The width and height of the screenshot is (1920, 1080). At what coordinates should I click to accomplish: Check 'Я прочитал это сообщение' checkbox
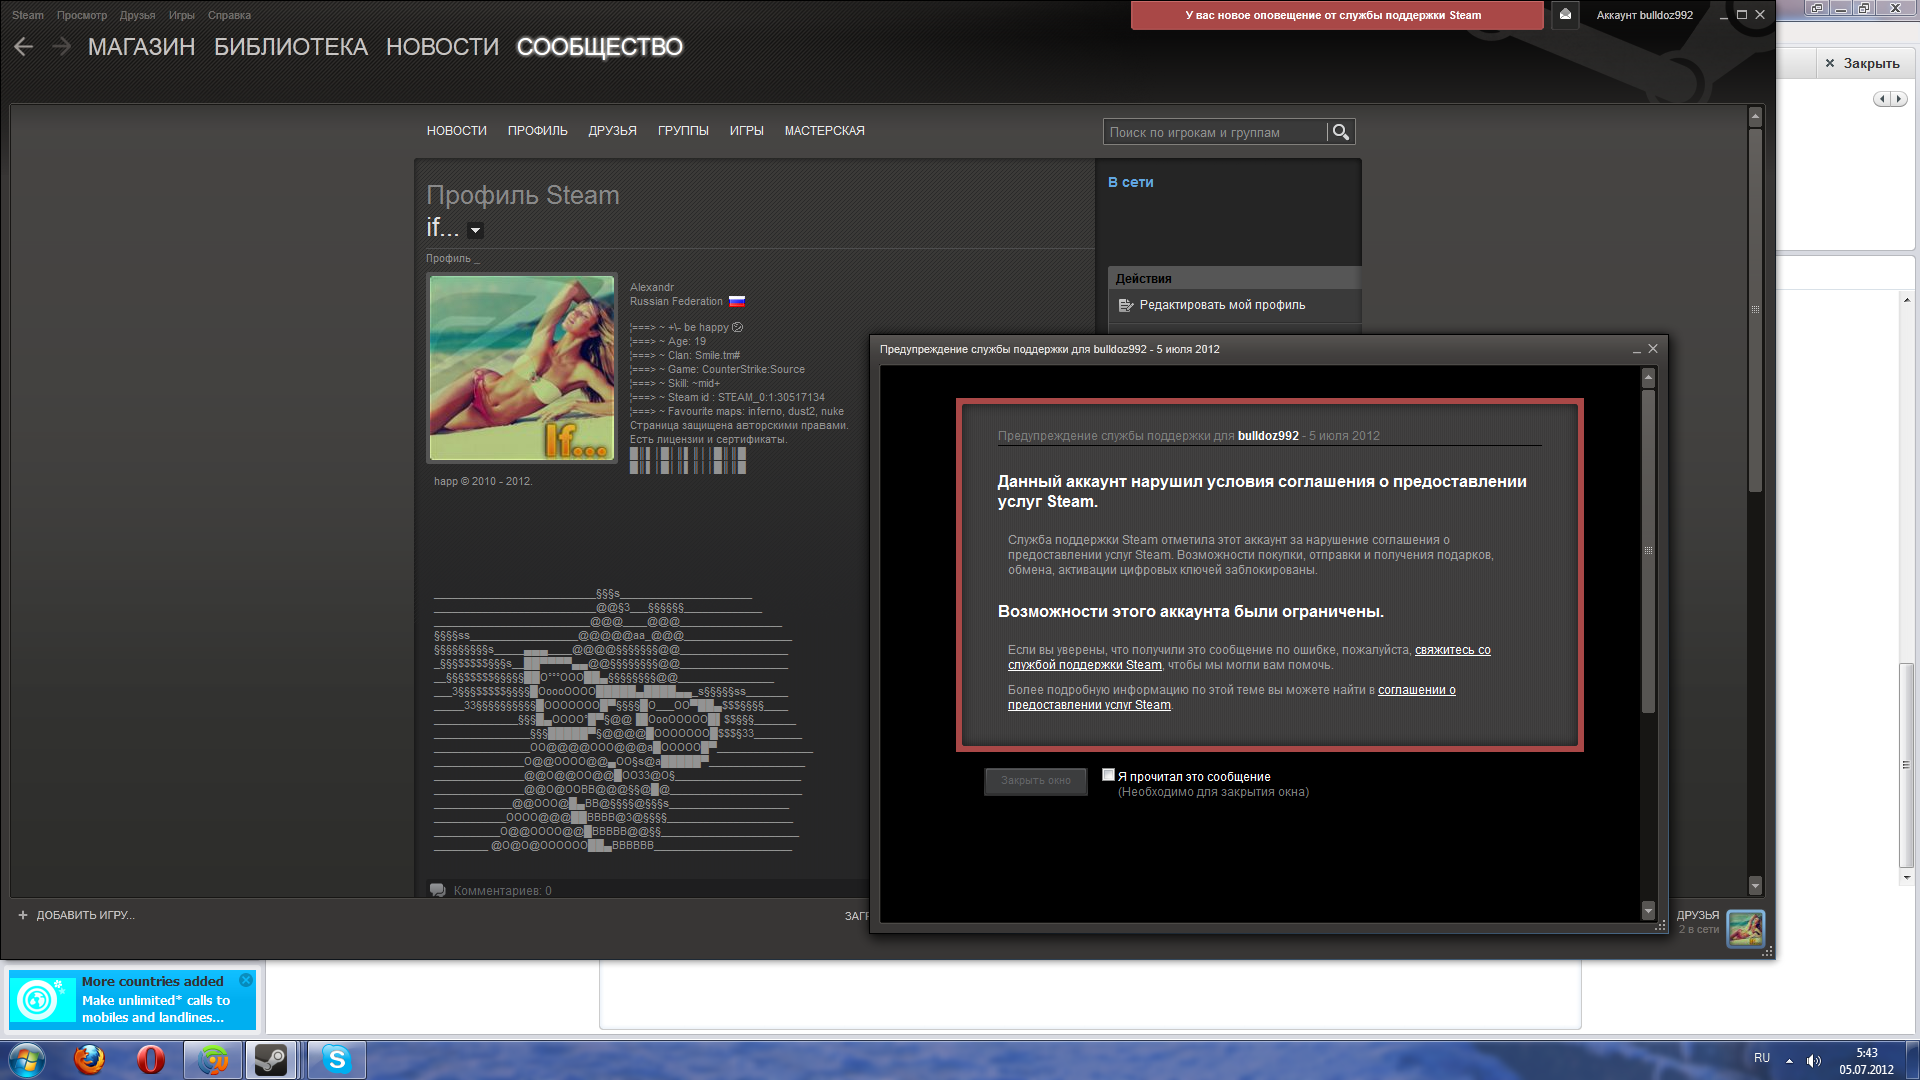(1108, 775)
